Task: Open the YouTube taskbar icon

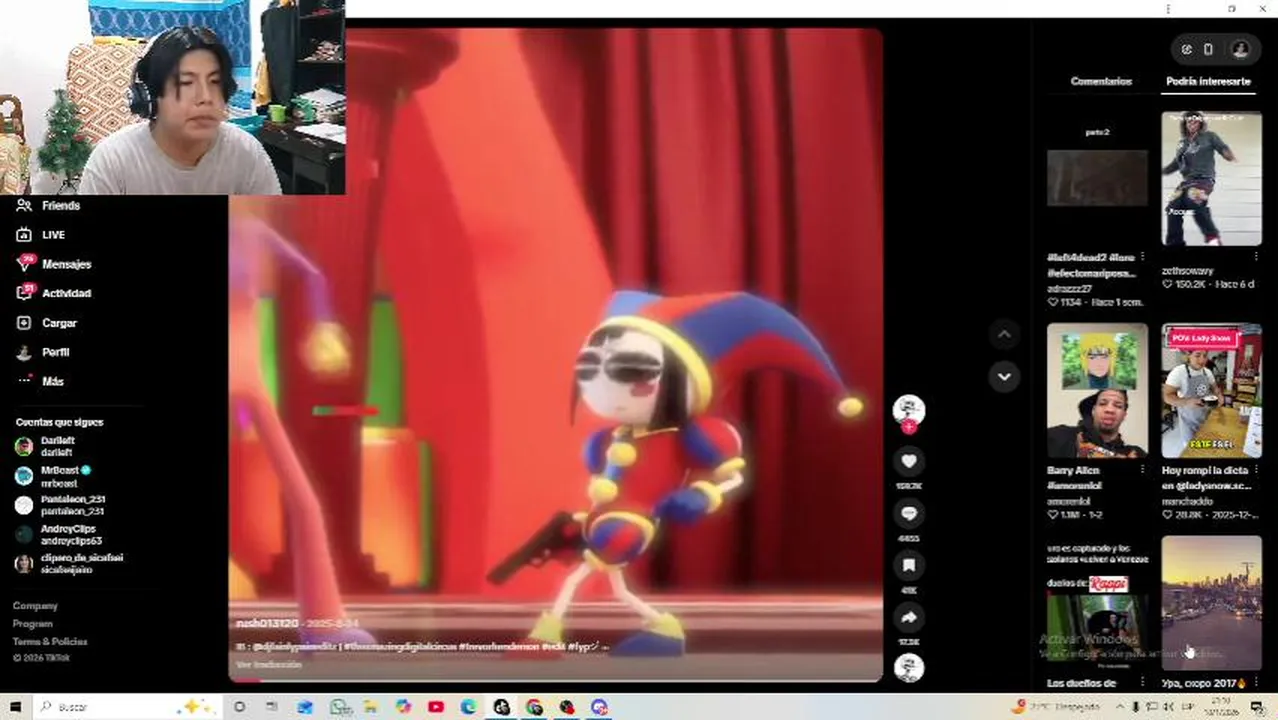Action: [436, 707]
